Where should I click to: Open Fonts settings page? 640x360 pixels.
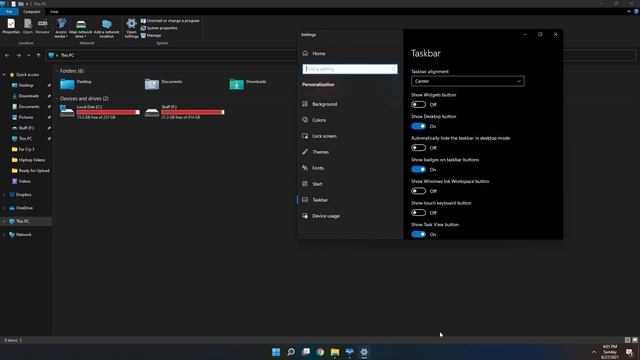point(318,168)
